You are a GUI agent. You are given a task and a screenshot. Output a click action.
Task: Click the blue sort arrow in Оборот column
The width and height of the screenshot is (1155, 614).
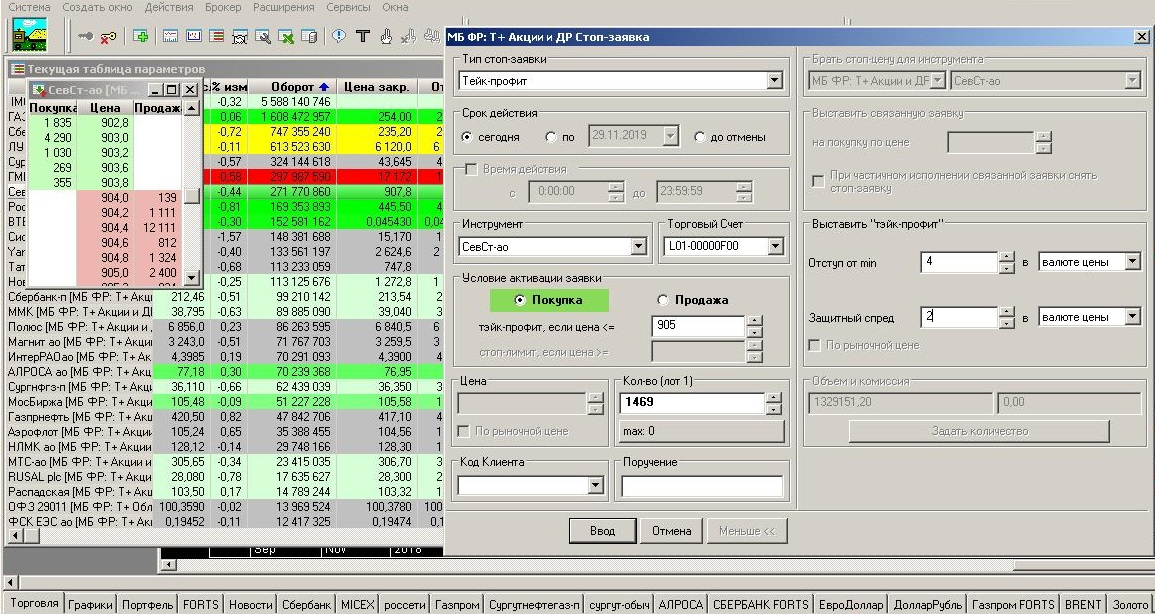323,87
